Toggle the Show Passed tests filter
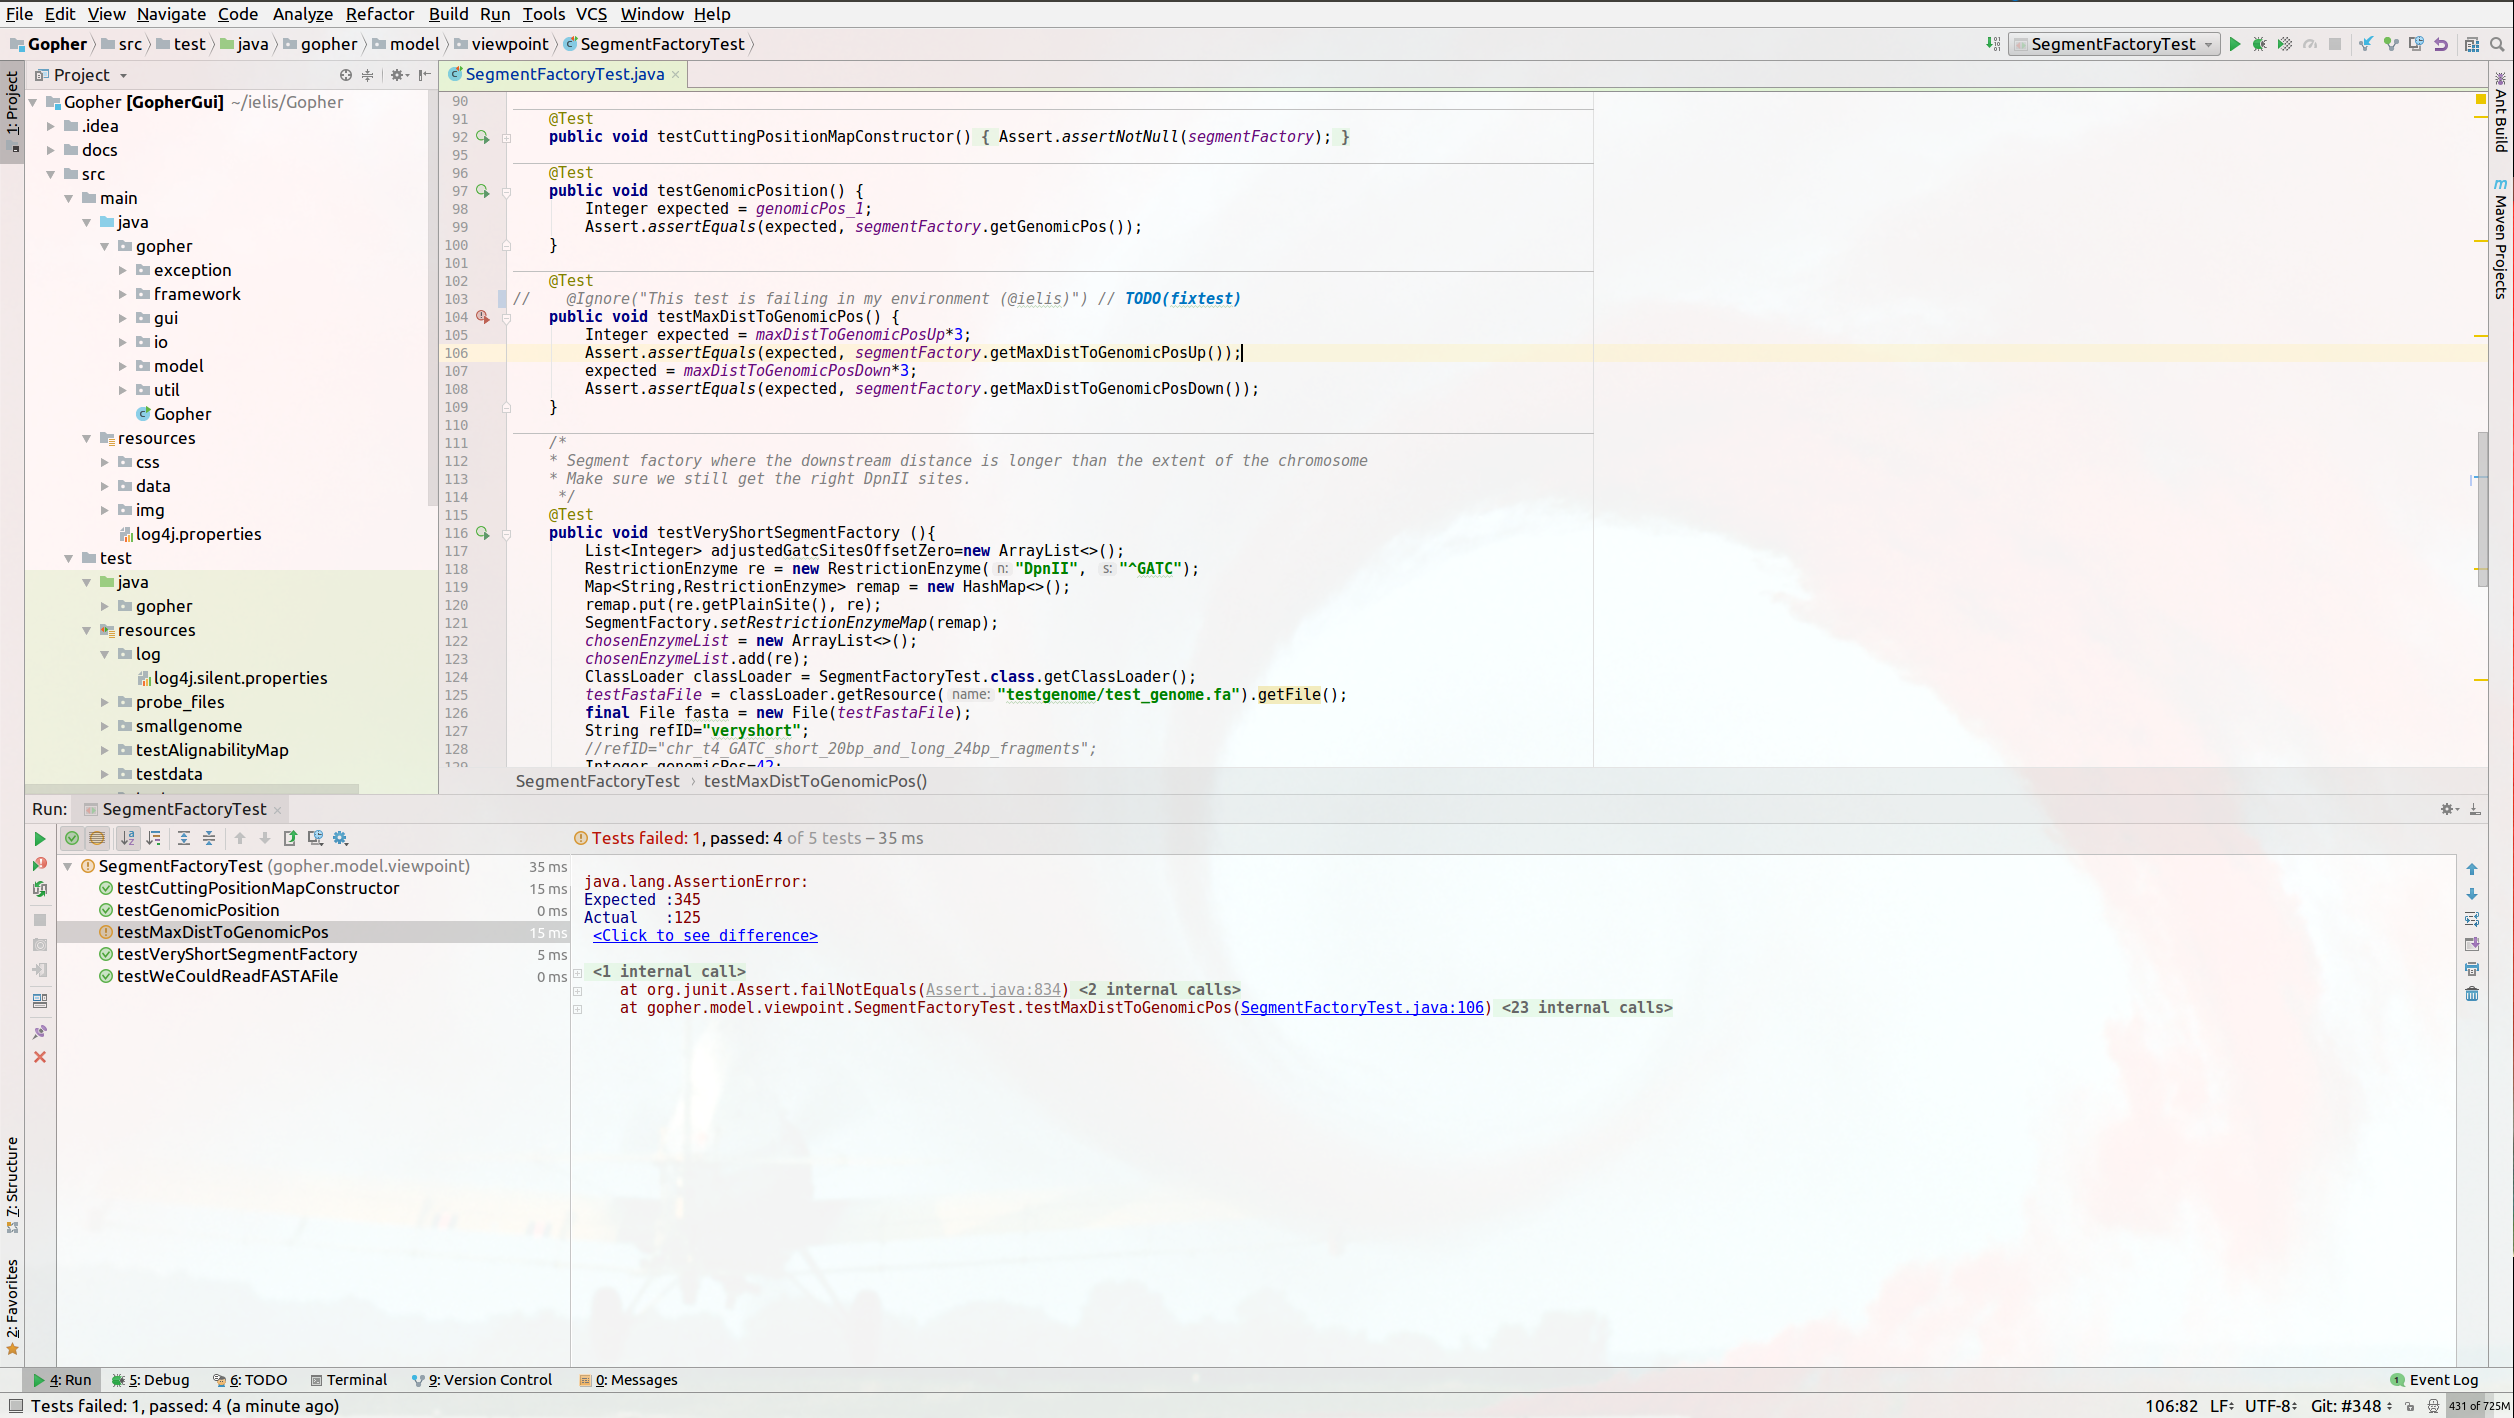Image resolution: width=2514 pixels, height=1418 pixels. pos(72,838)
